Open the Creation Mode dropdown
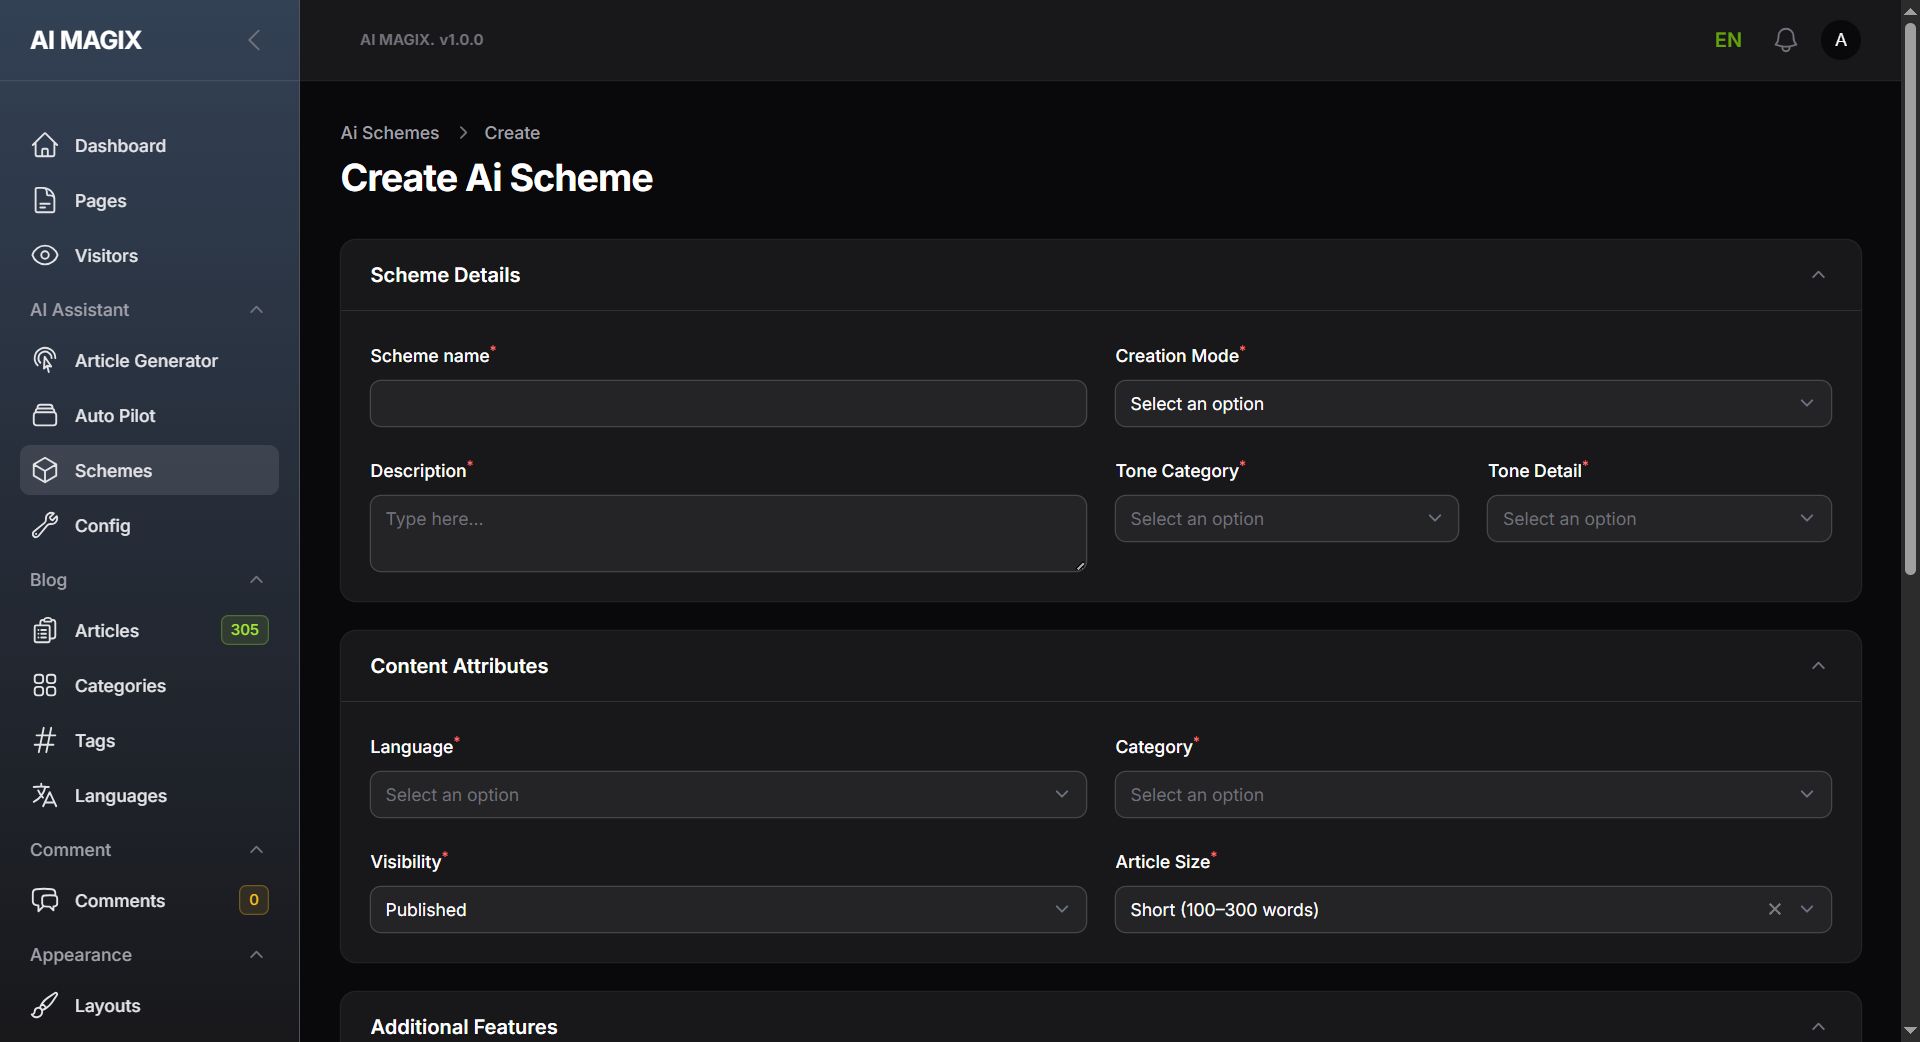This screenshot has height=1042, width=1920. pos(1472,404)
